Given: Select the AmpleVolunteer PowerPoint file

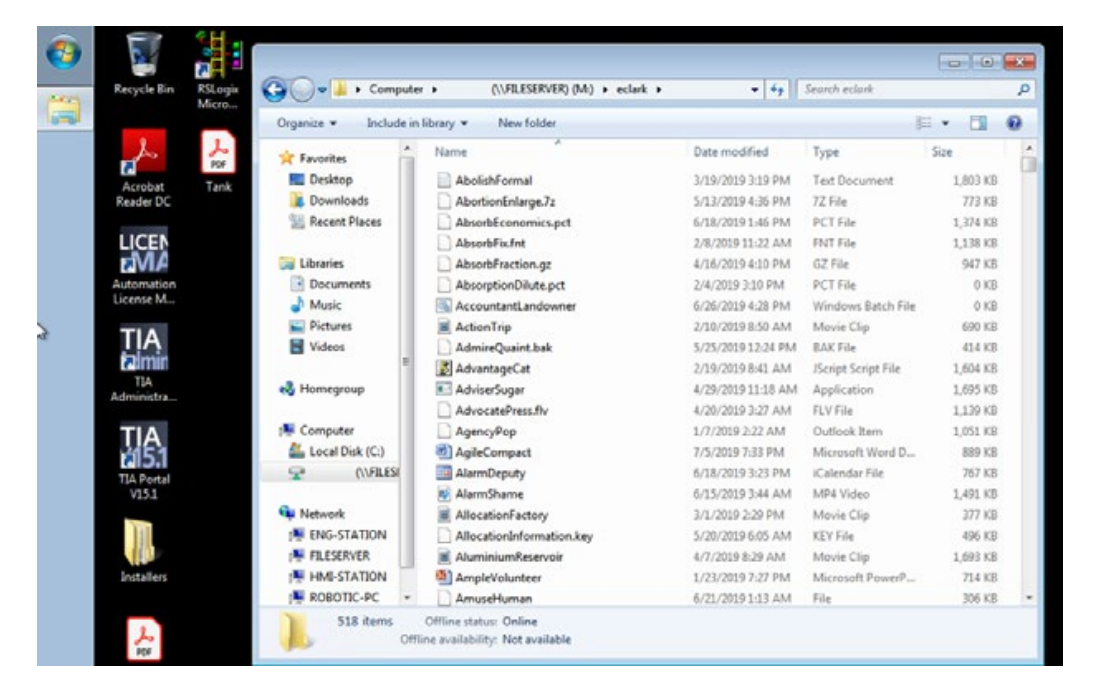Looking at the screenshot, I should point(488,578).
